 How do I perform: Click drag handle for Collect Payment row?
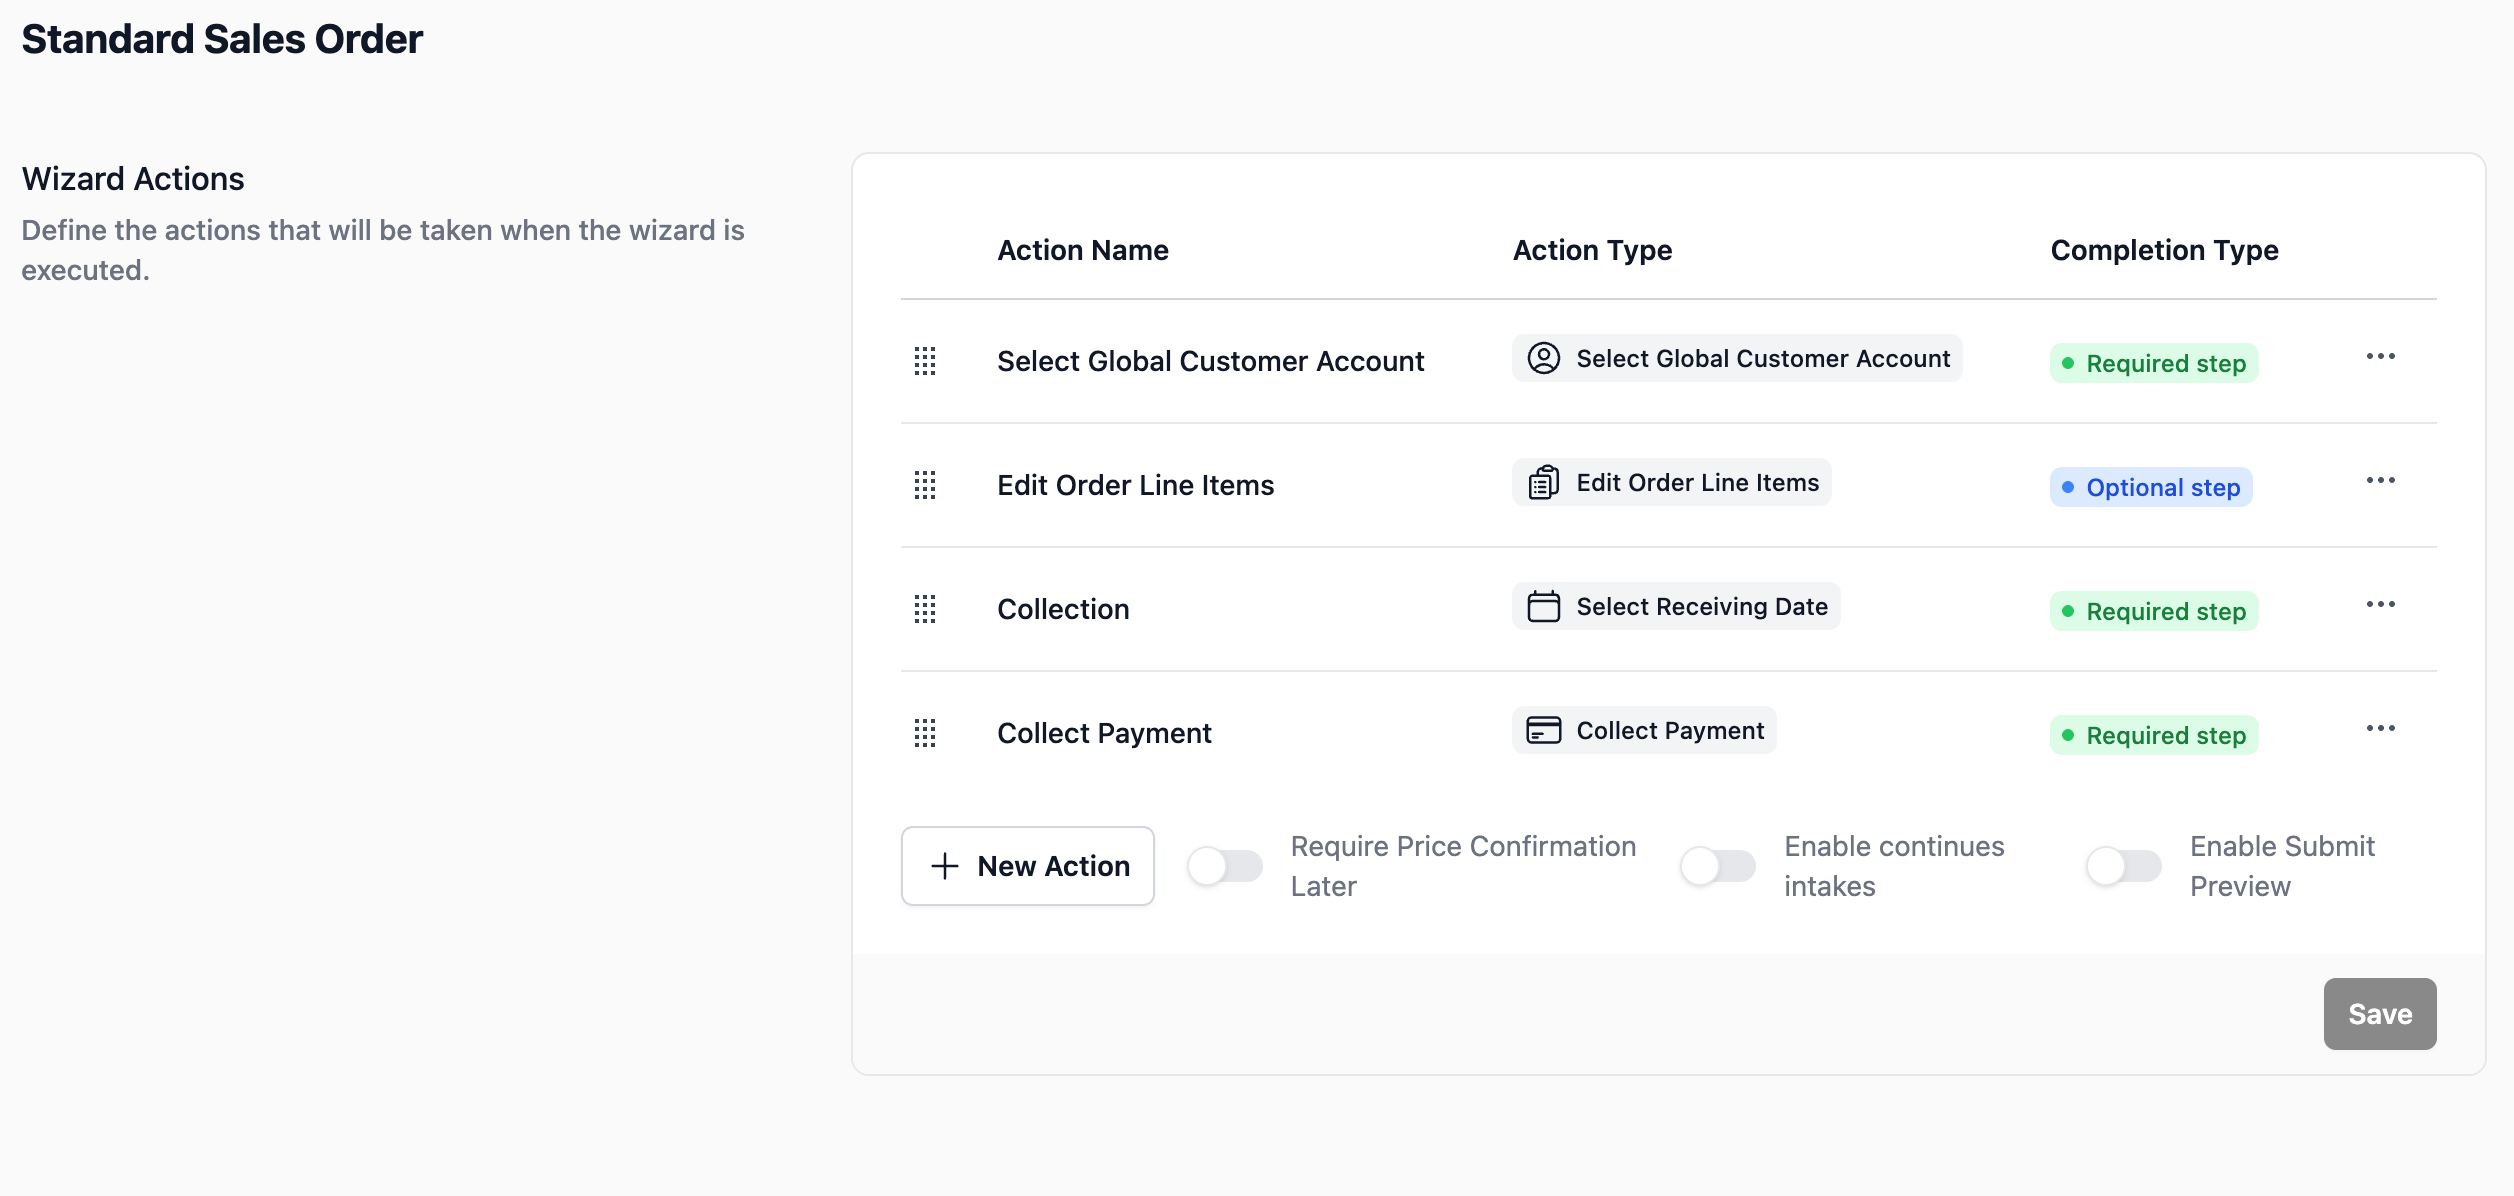(925, 733)
